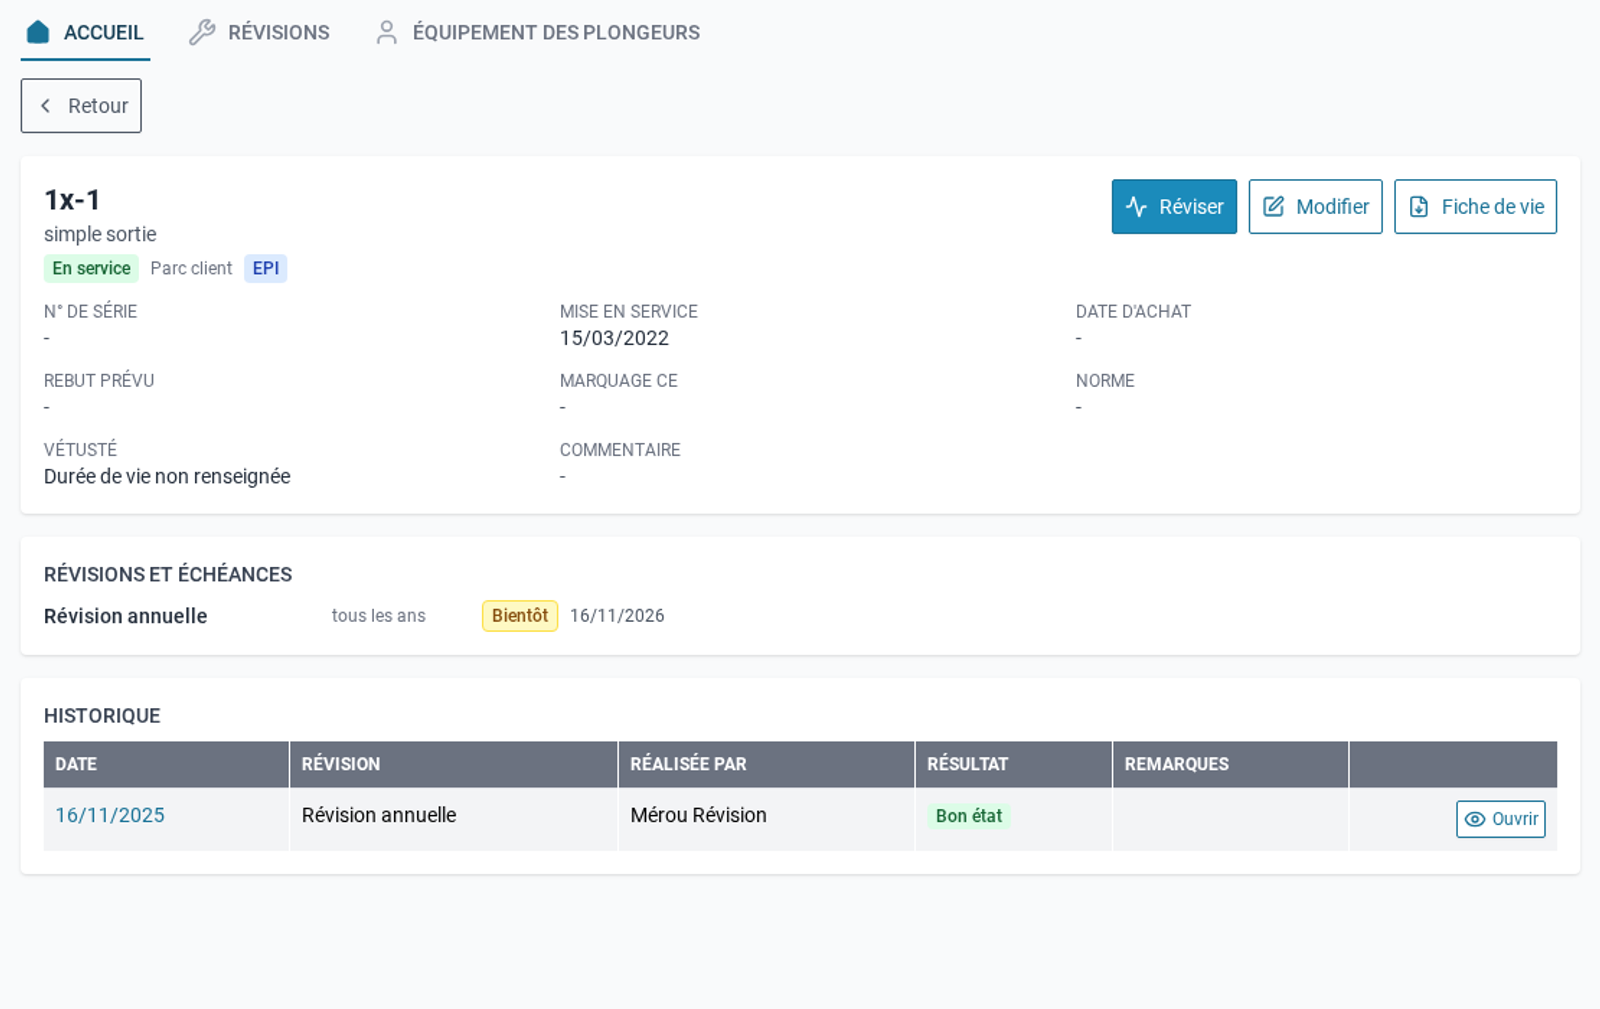
Task: Switch to the Révisions tab
Action: click(x=259, y=32)
